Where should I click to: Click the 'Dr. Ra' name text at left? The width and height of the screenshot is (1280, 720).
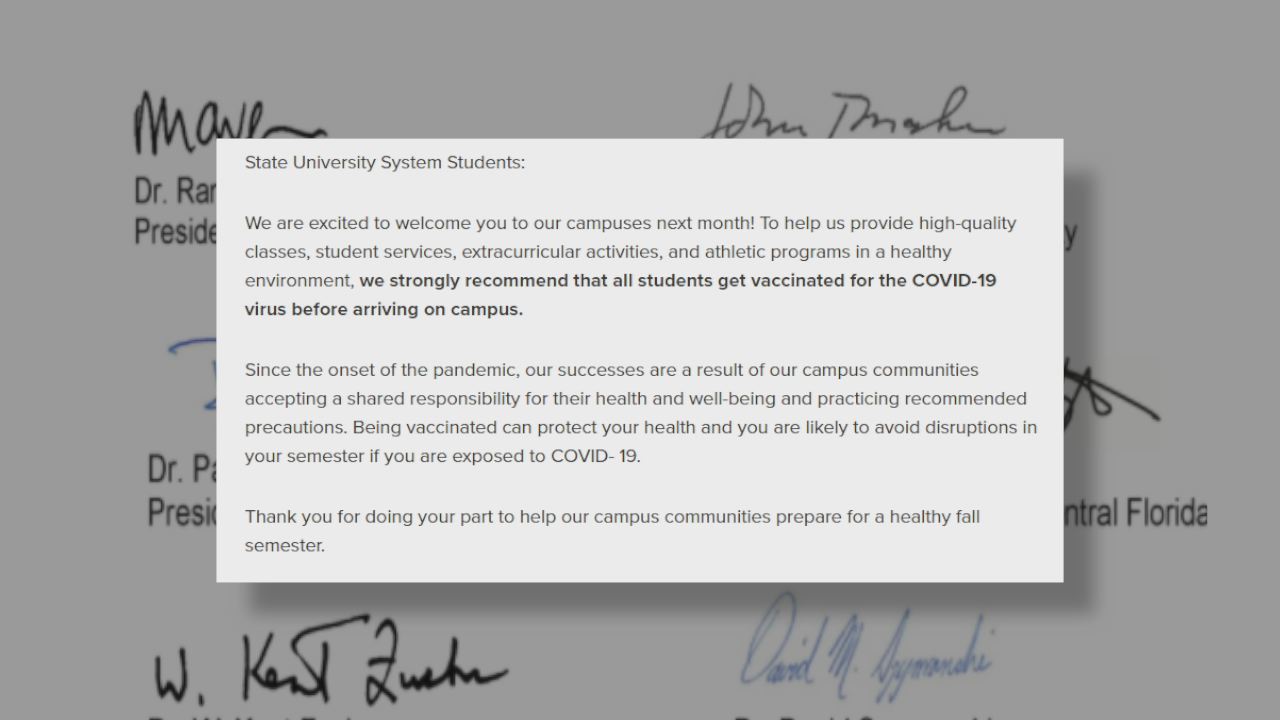point(176,191)
